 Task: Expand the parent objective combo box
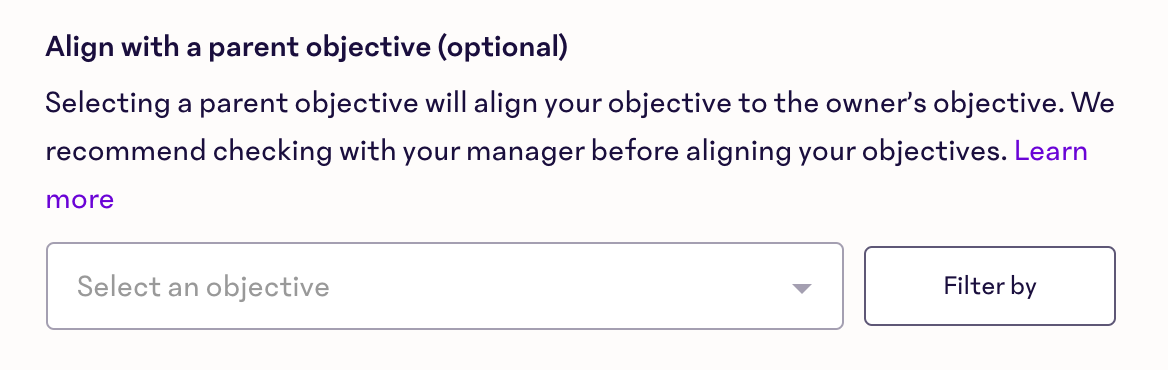pos(445,286)
